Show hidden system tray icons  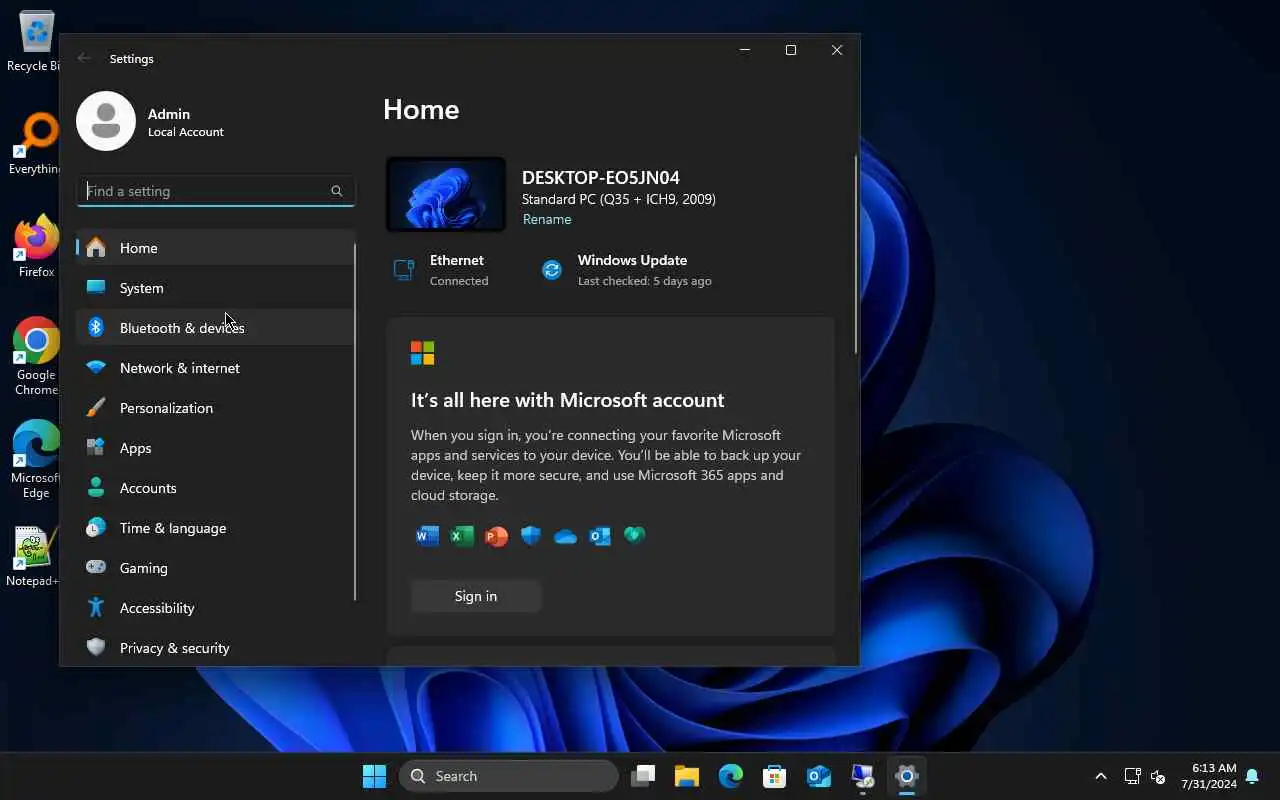click(1101, 776)
